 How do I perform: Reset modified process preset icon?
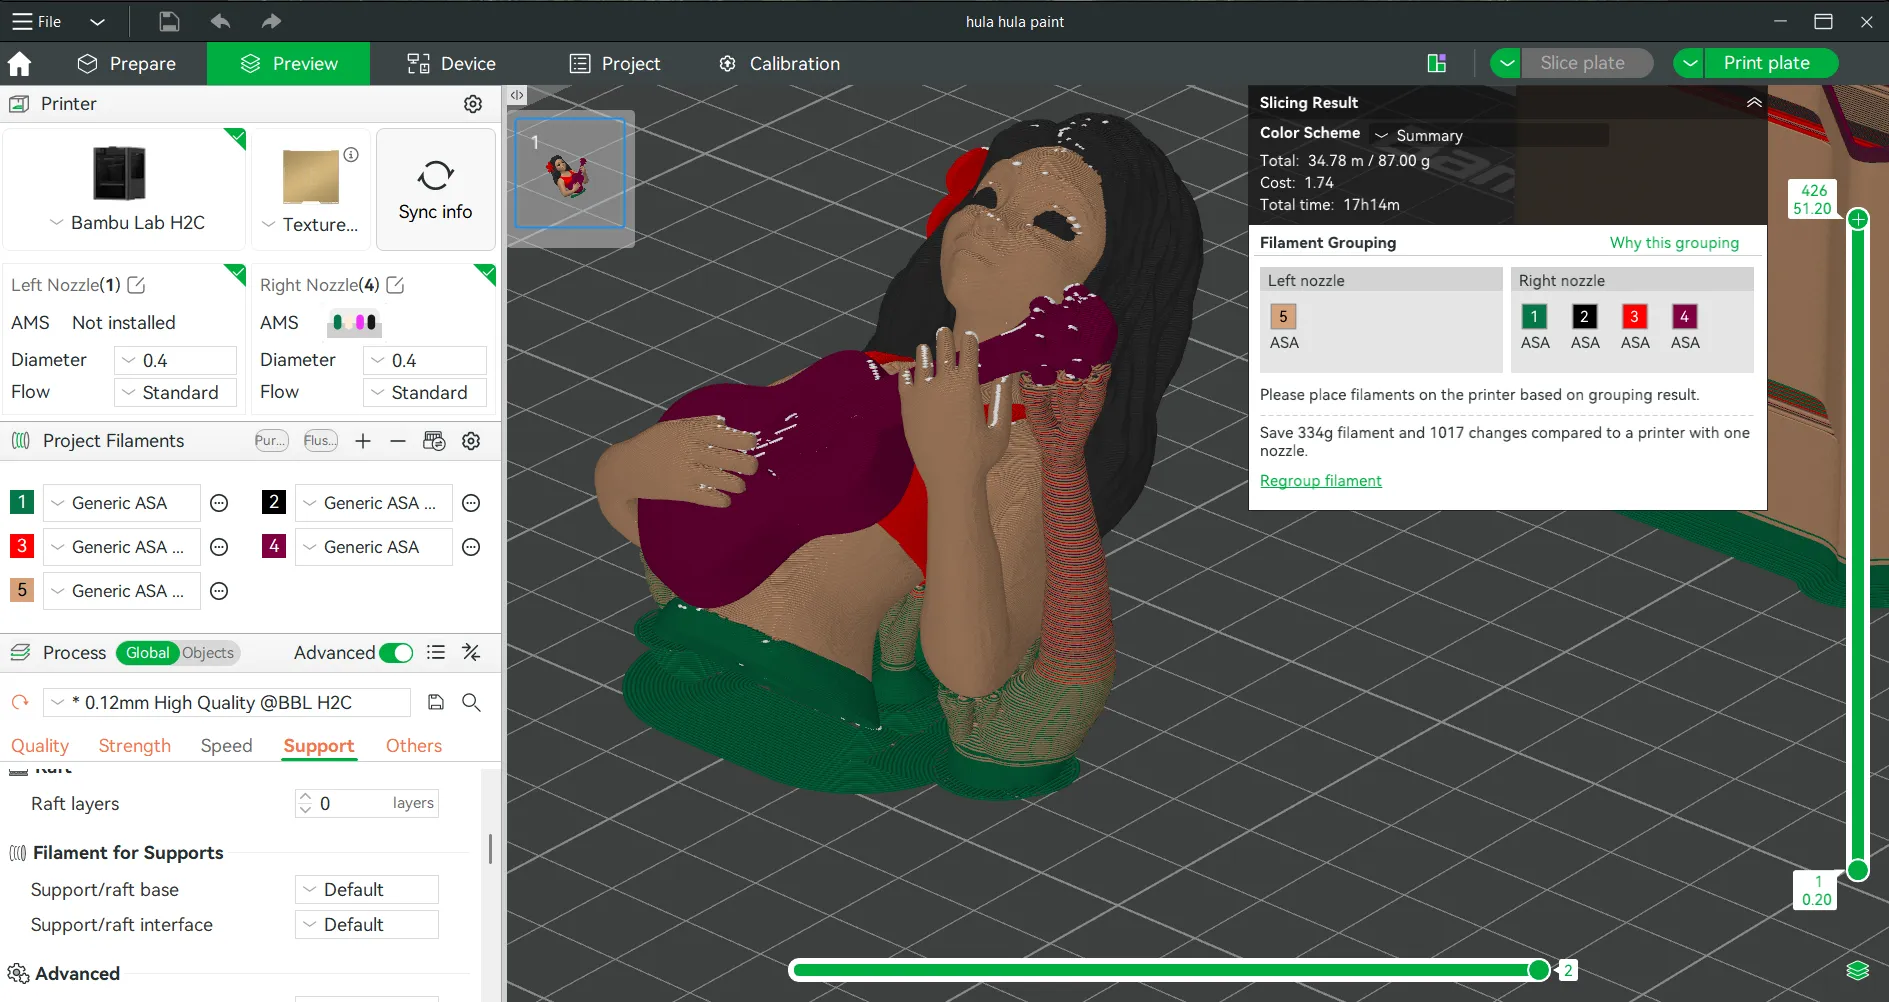click(20, 702)
